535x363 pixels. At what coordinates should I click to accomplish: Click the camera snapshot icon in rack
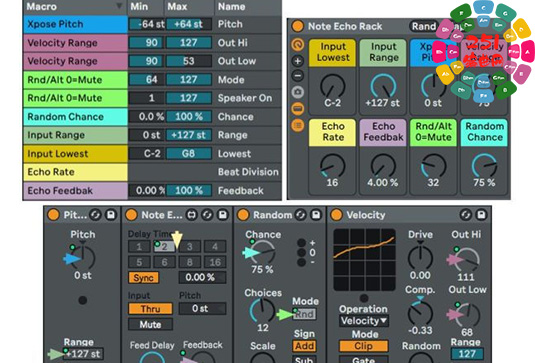coord(298,92)
